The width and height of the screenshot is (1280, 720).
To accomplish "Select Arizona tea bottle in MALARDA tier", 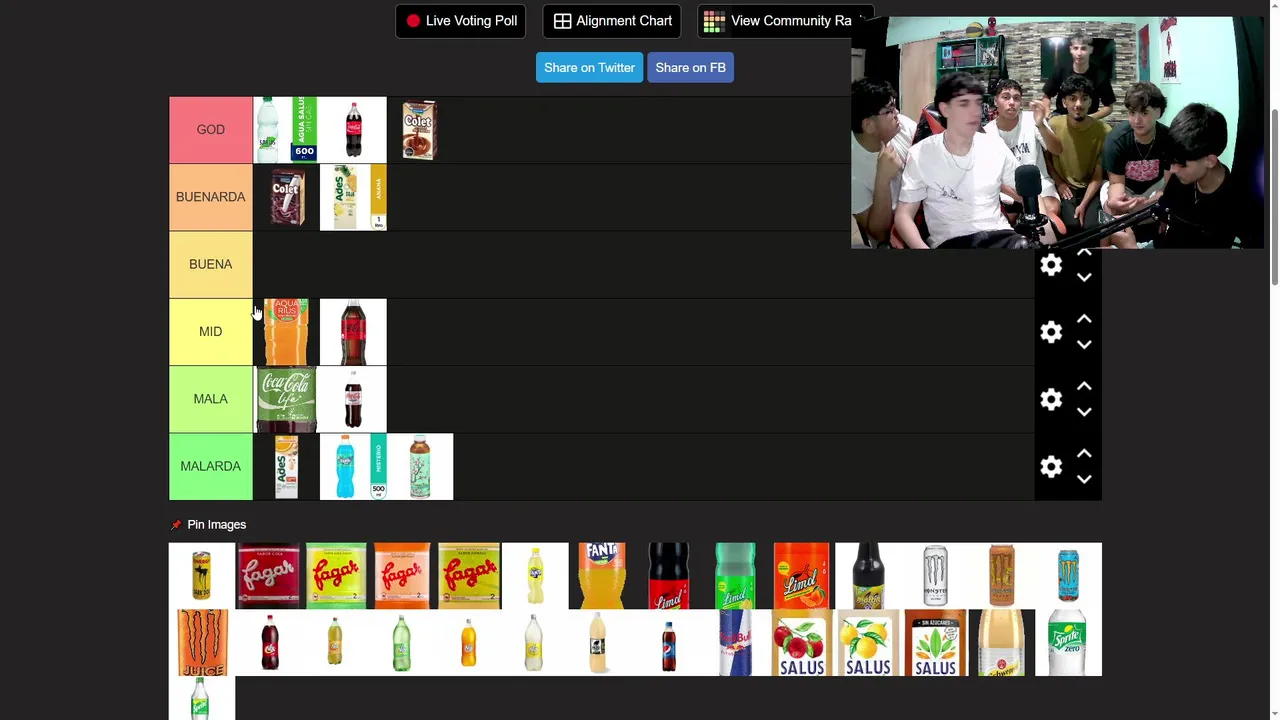I will click(420, 466).
